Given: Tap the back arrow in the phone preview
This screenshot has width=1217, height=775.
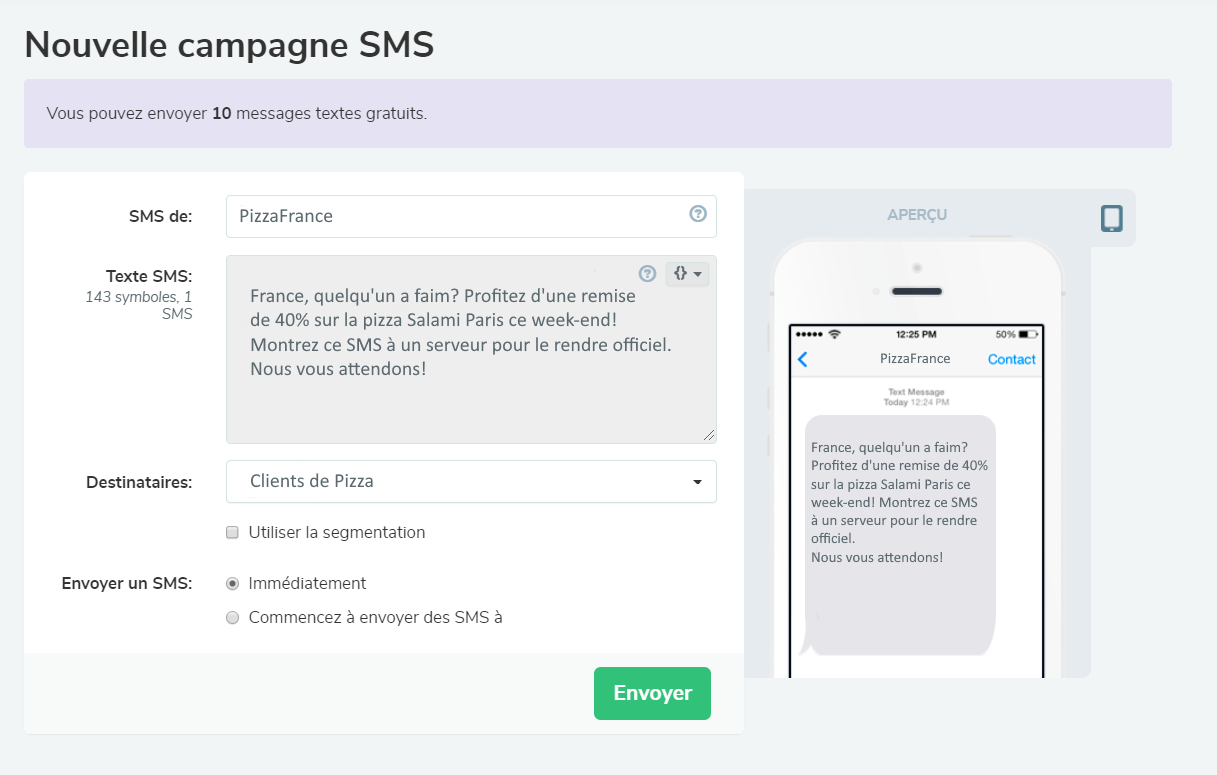Looking at the screenshot, I should 802,360.
